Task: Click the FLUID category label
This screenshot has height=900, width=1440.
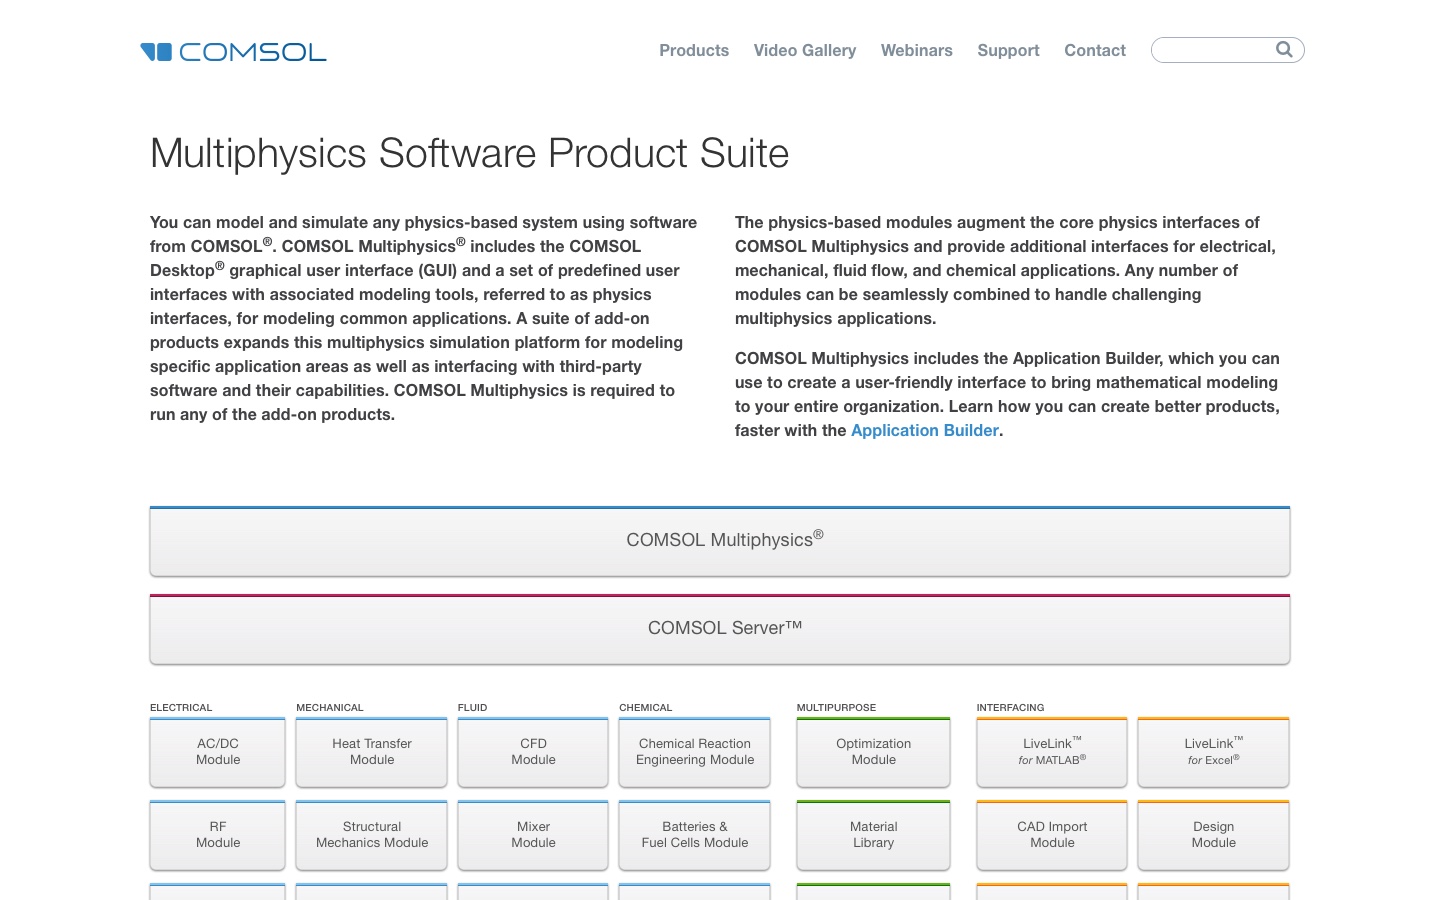Action: [473, 708]
